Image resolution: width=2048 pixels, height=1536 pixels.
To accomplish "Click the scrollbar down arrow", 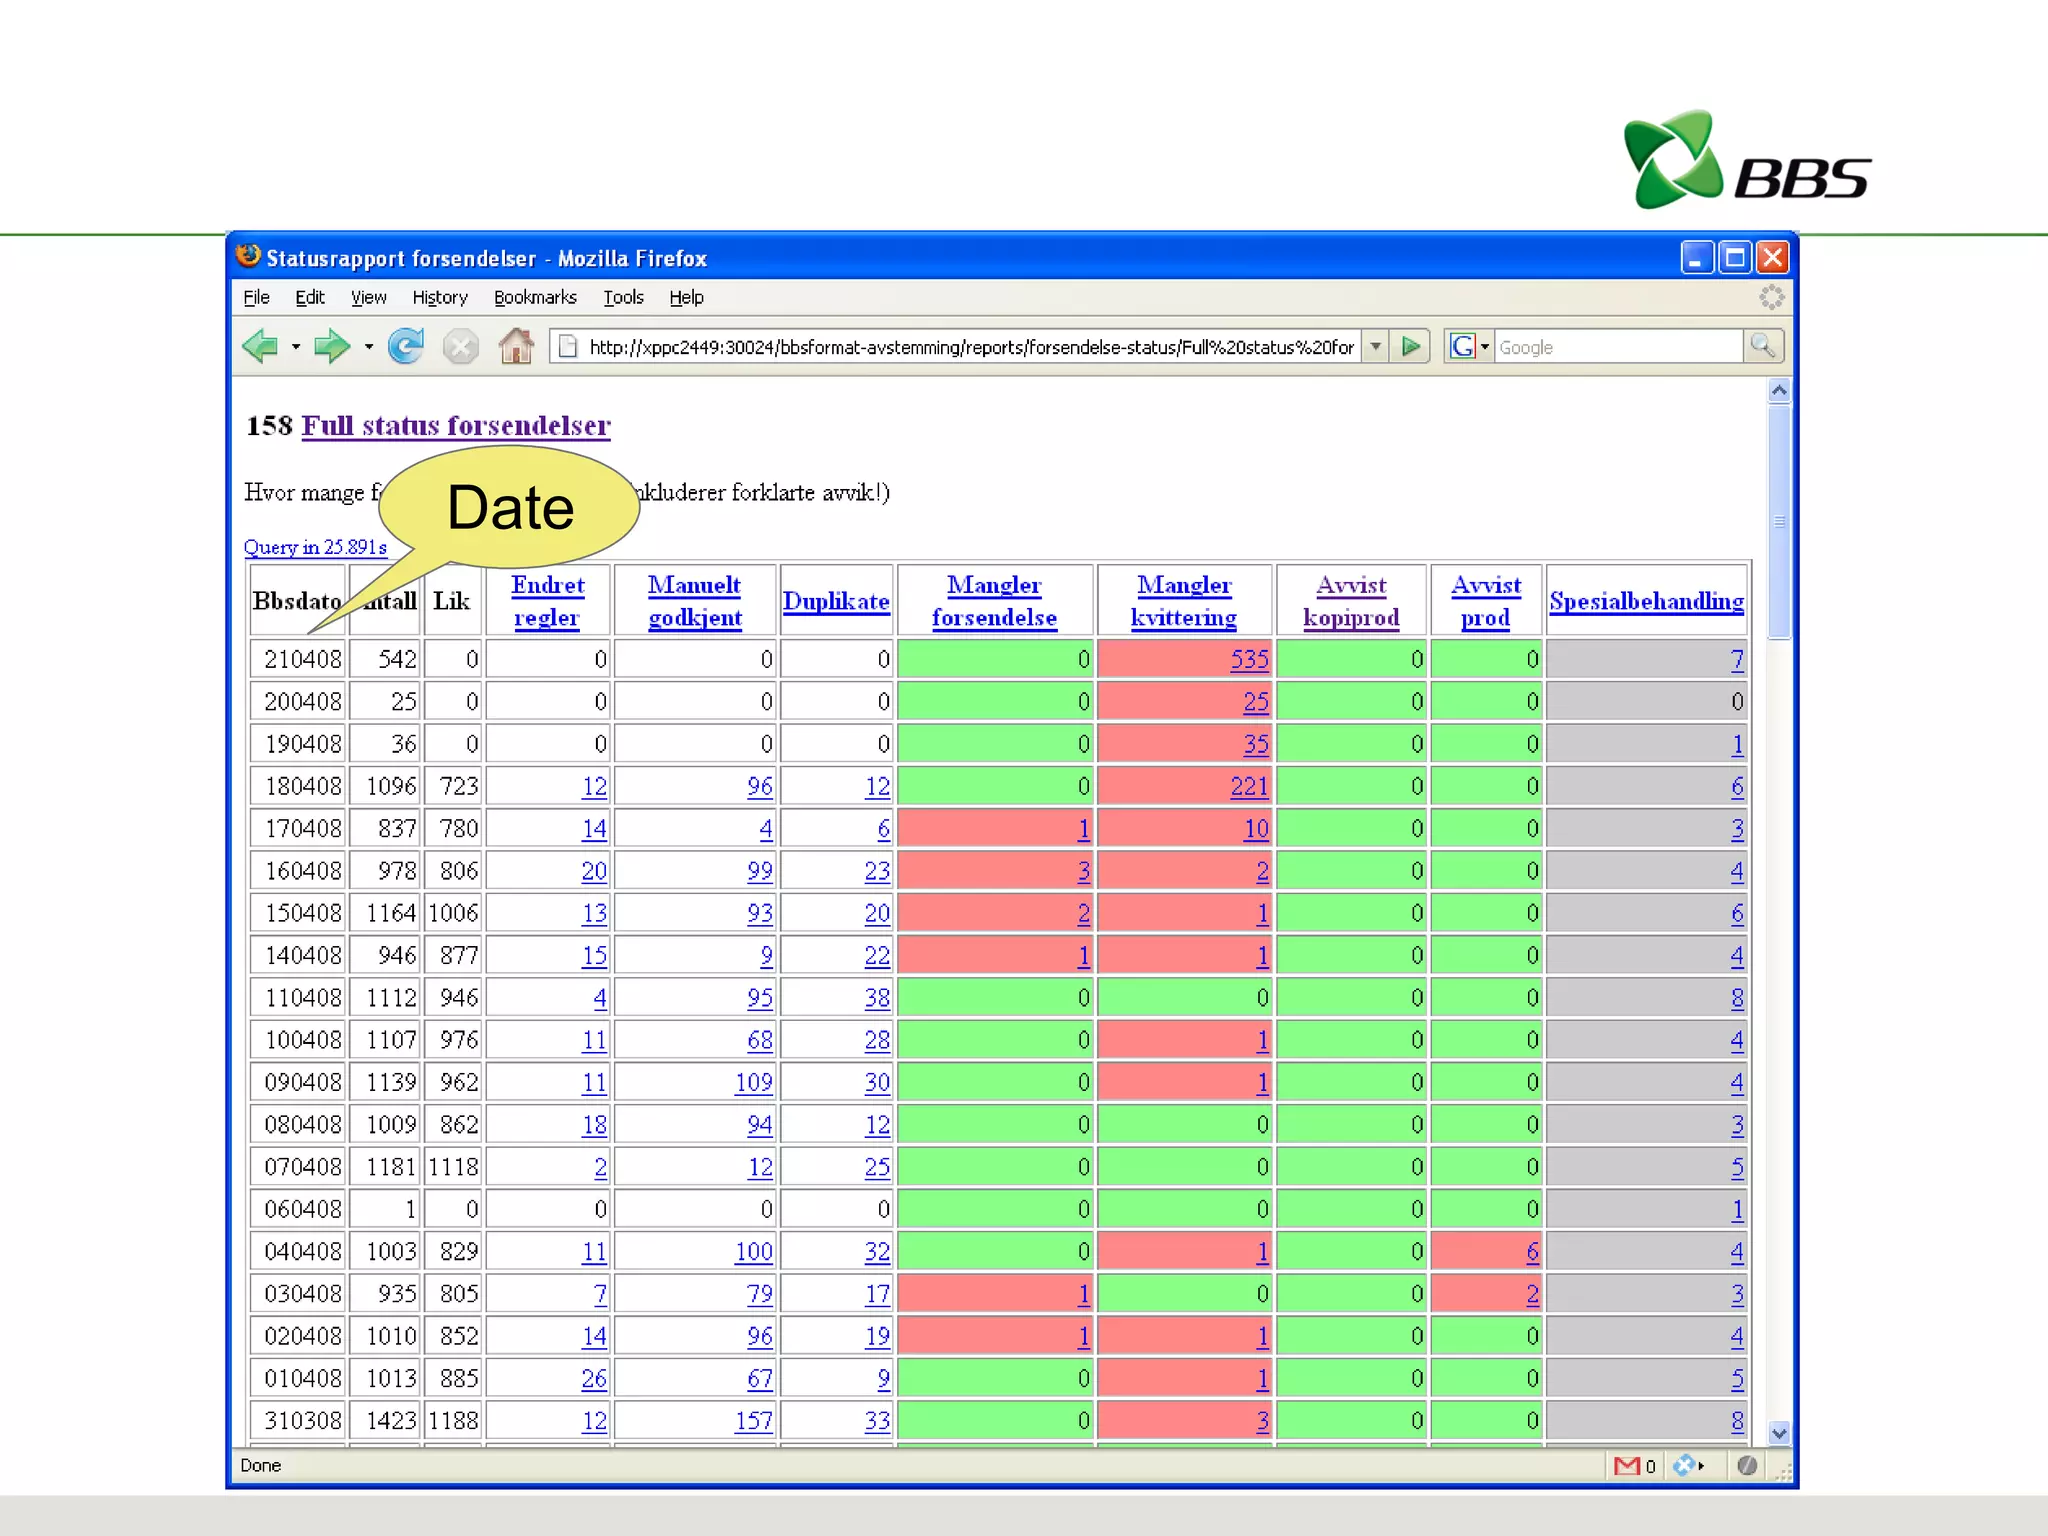I will 1779,1433.
